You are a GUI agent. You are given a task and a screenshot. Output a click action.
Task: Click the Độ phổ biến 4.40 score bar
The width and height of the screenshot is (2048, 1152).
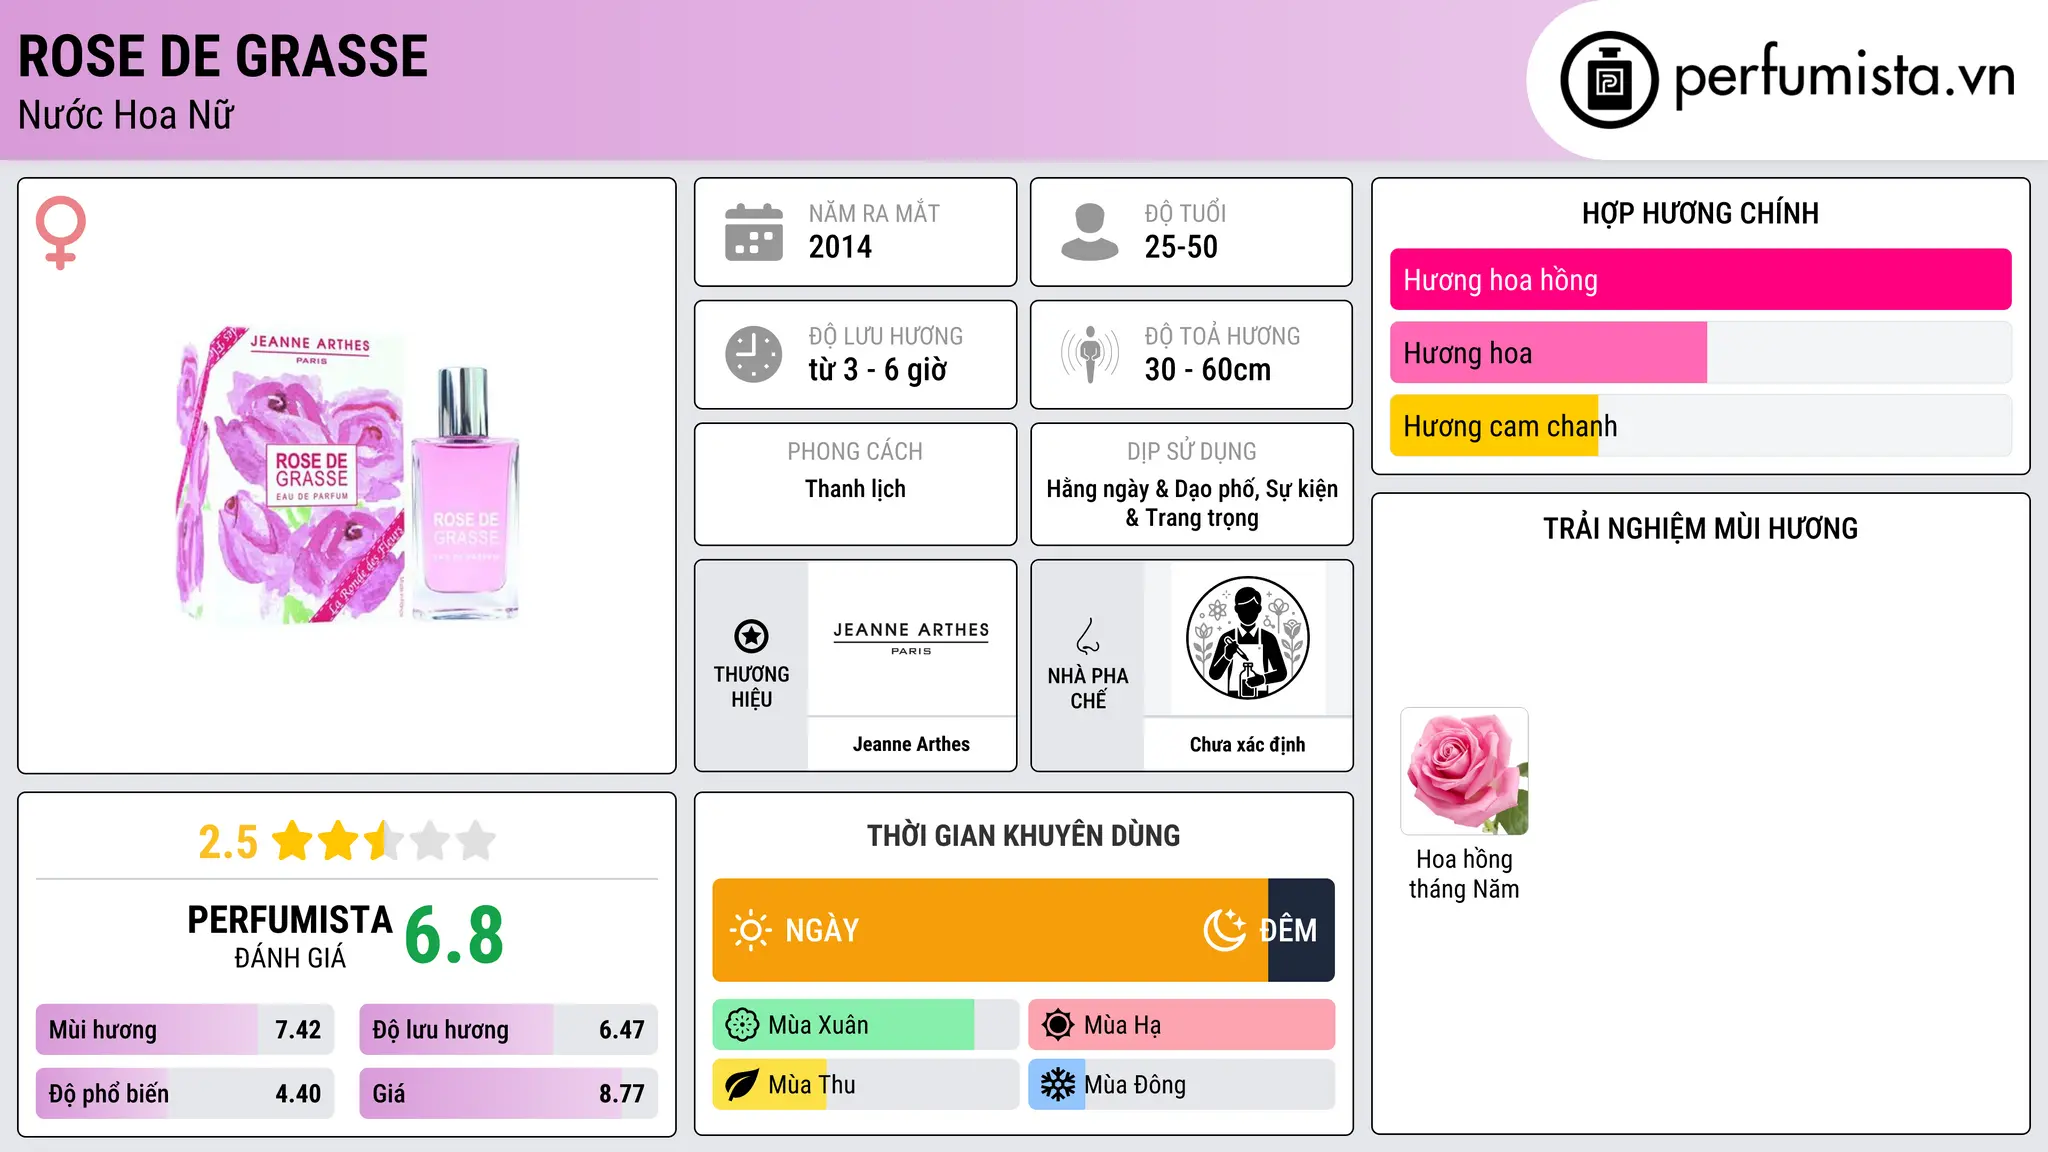point(185,1093)
